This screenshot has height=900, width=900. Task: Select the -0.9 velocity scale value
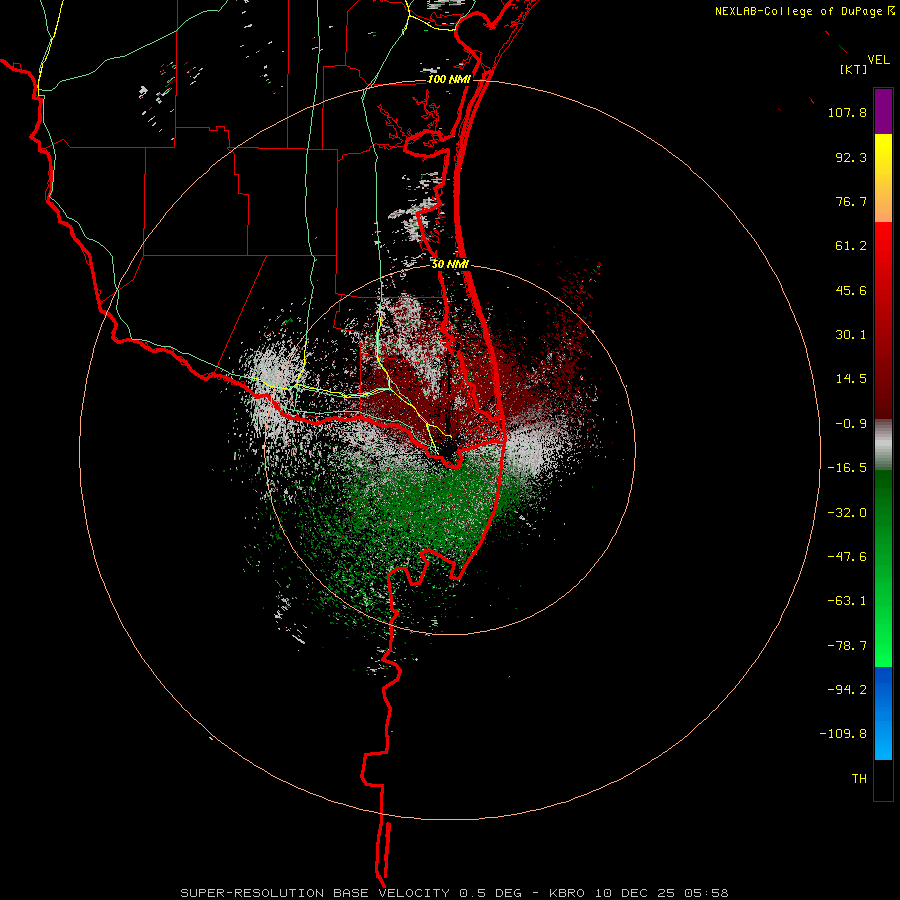click(851, 424)
